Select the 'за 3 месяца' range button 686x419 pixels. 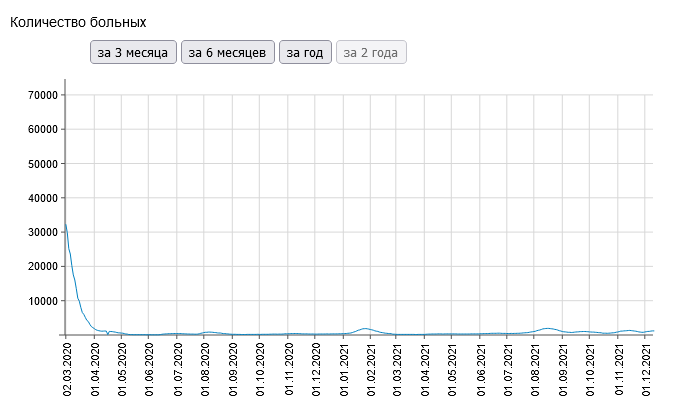(133, 52)
